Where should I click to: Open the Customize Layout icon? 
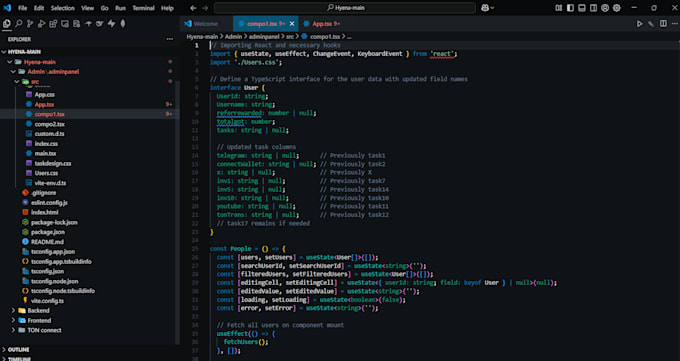pos(559,8)
